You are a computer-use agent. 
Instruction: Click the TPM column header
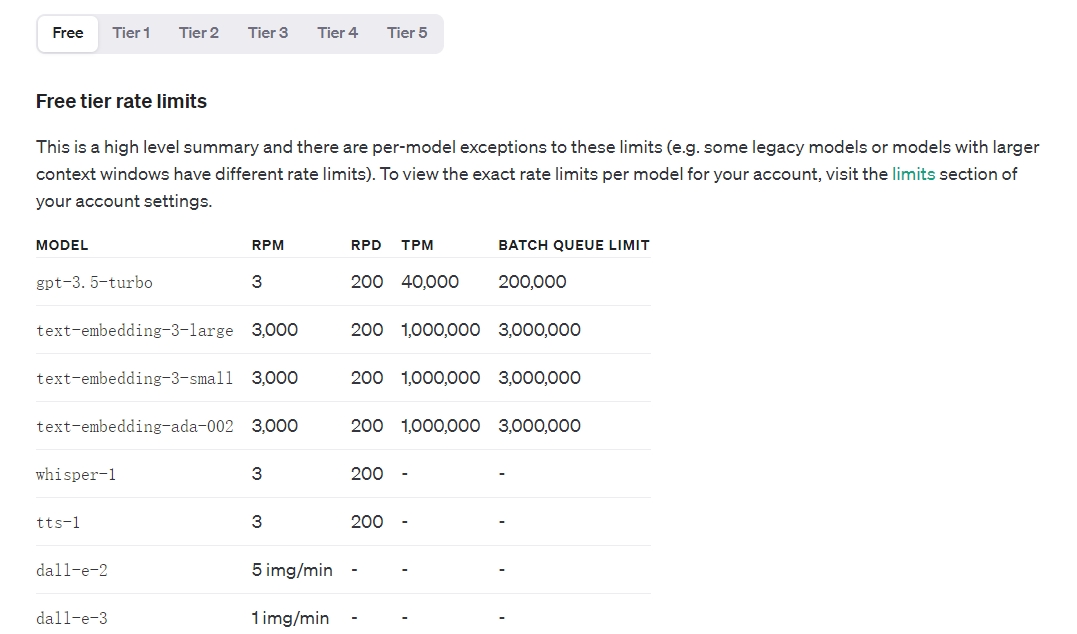click(418, 245)
